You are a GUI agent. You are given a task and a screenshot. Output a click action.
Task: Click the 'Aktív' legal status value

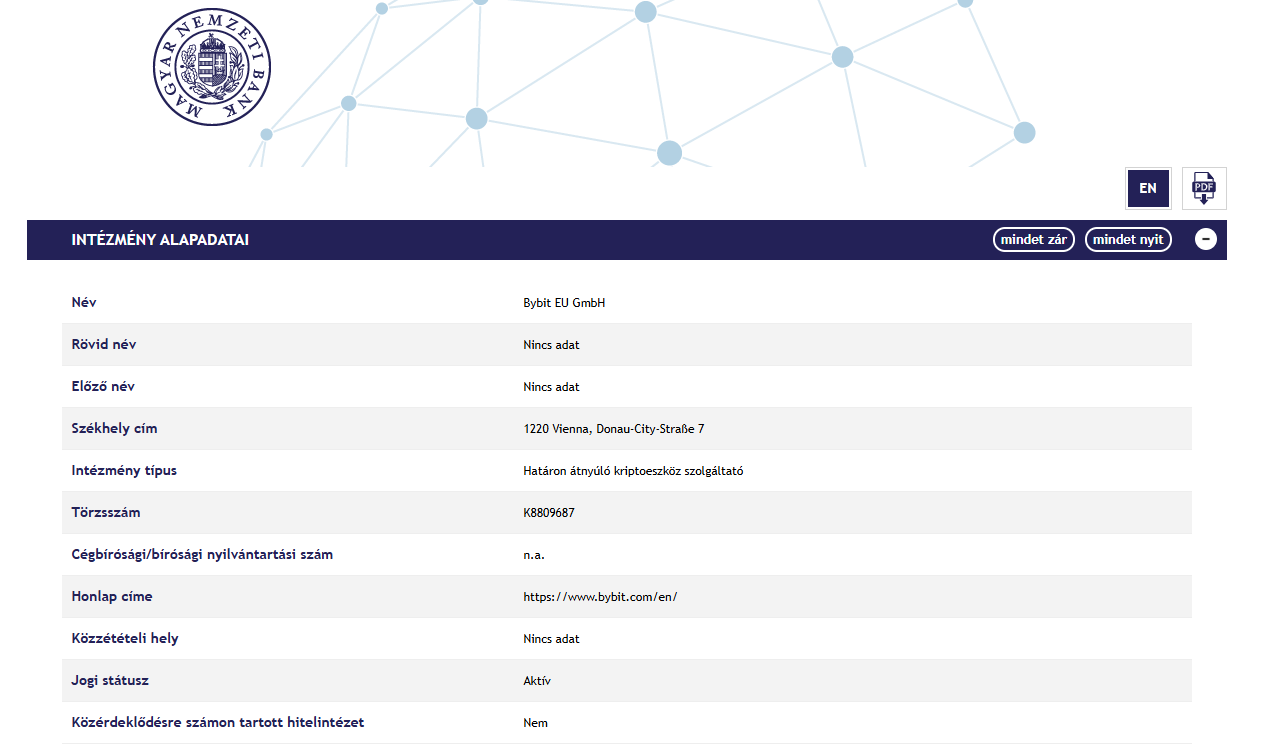pos(537,681)
